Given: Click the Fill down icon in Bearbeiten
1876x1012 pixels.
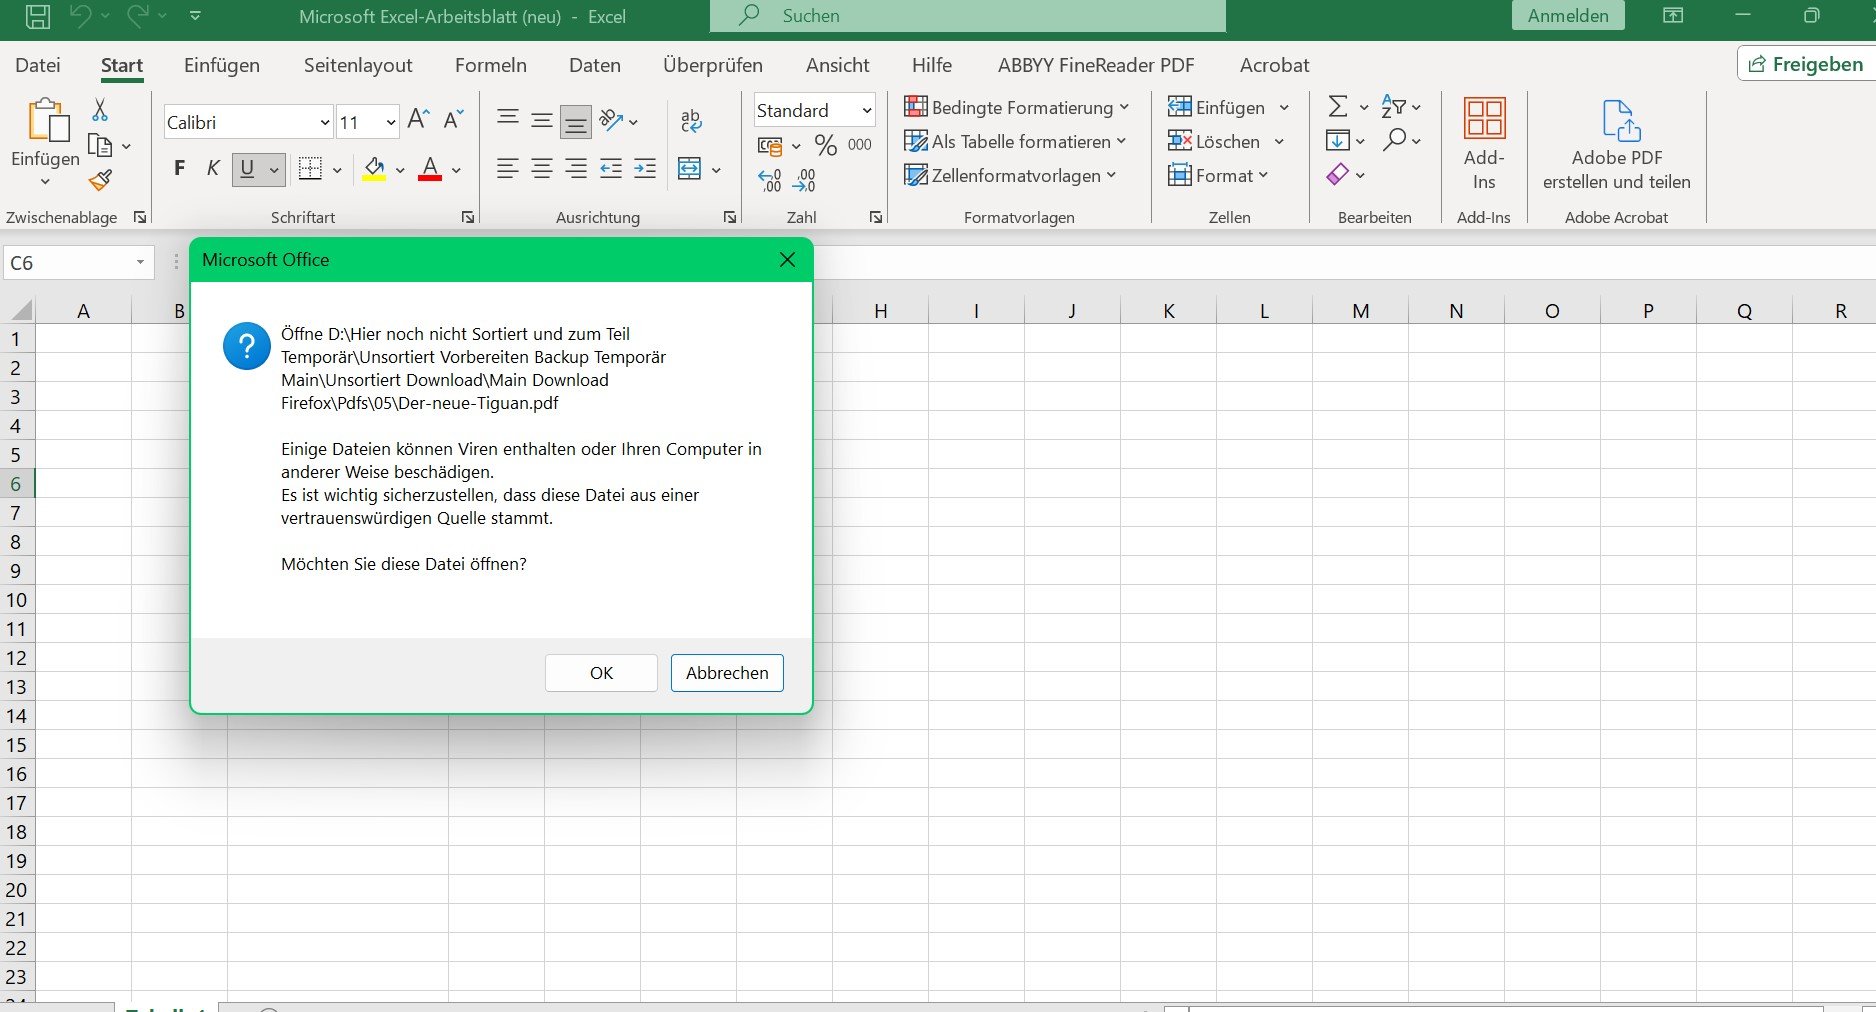Looking at the screenshot, I should coord(1338,140).
